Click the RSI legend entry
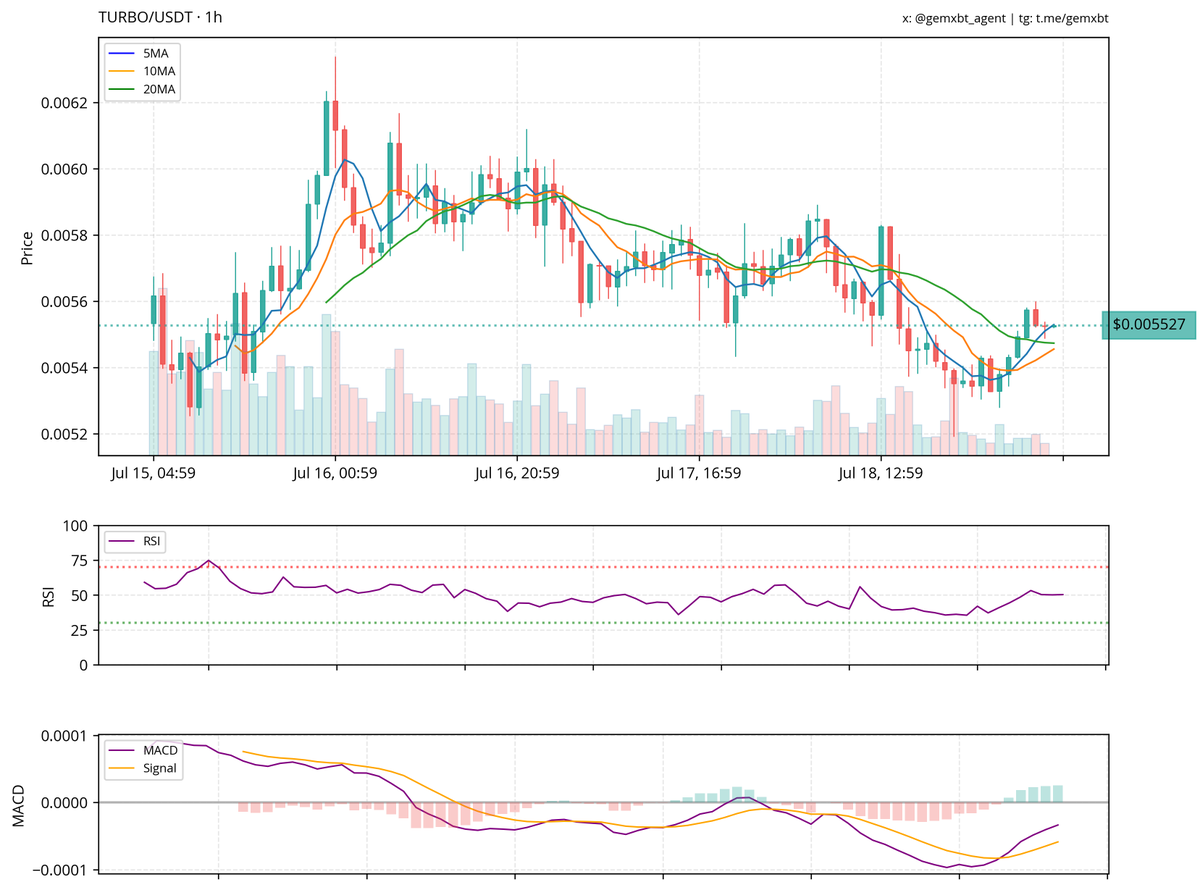 (136, 541)
